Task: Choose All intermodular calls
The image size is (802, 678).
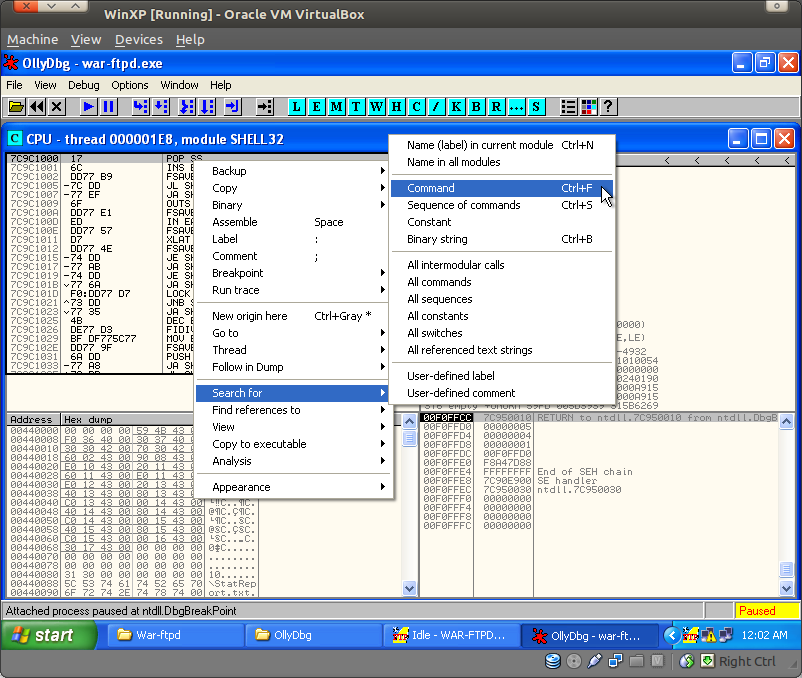Action: (x=502, y=265)
